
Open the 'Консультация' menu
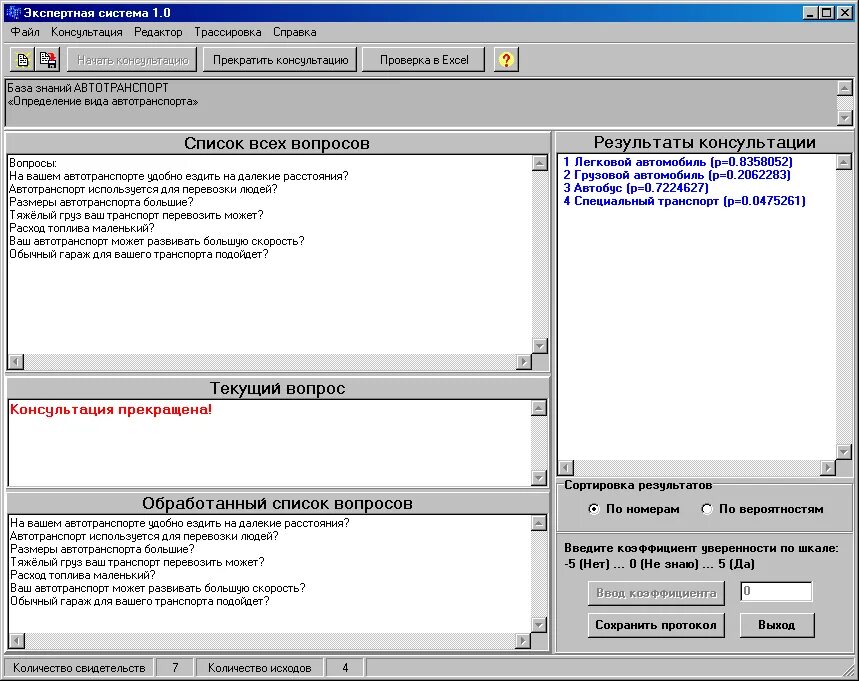pyautogui.click(x=87, y=32)
